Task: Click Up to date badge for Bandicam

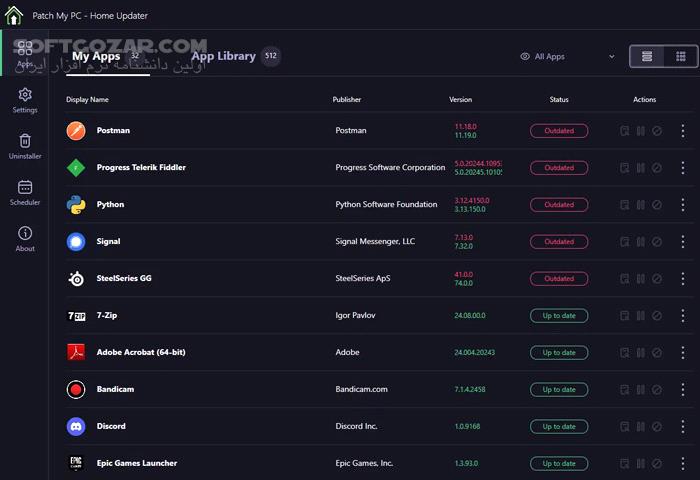Action: click(x=559, y=390)
